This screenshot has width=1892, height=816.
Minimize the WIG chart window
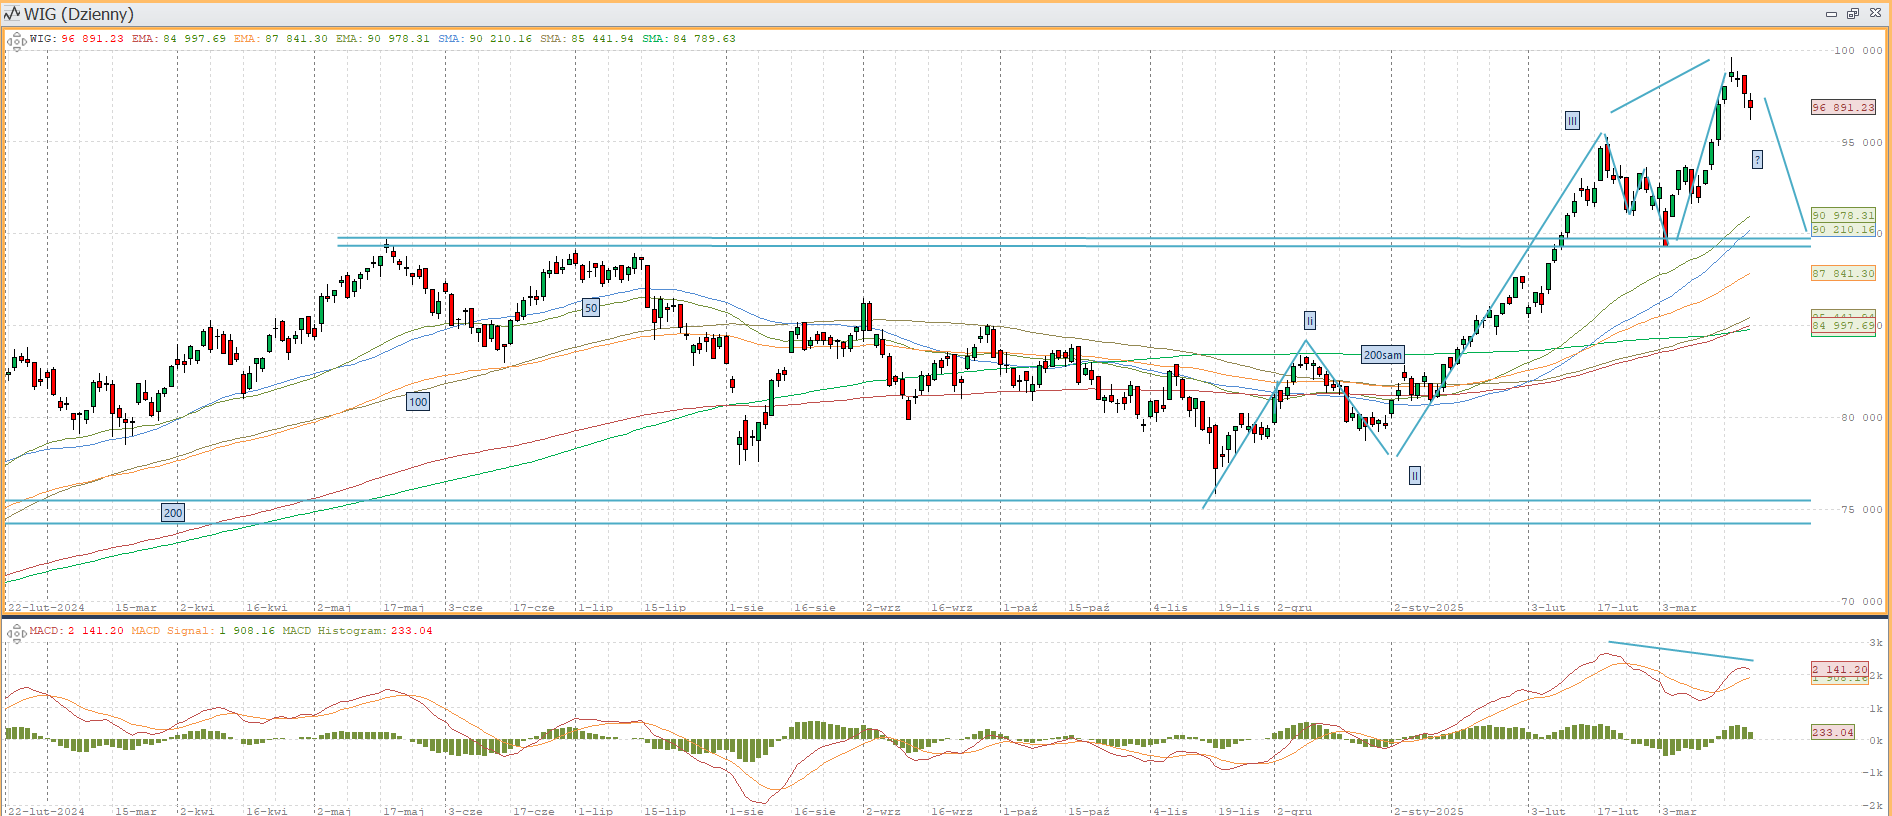coord(1831,14)
